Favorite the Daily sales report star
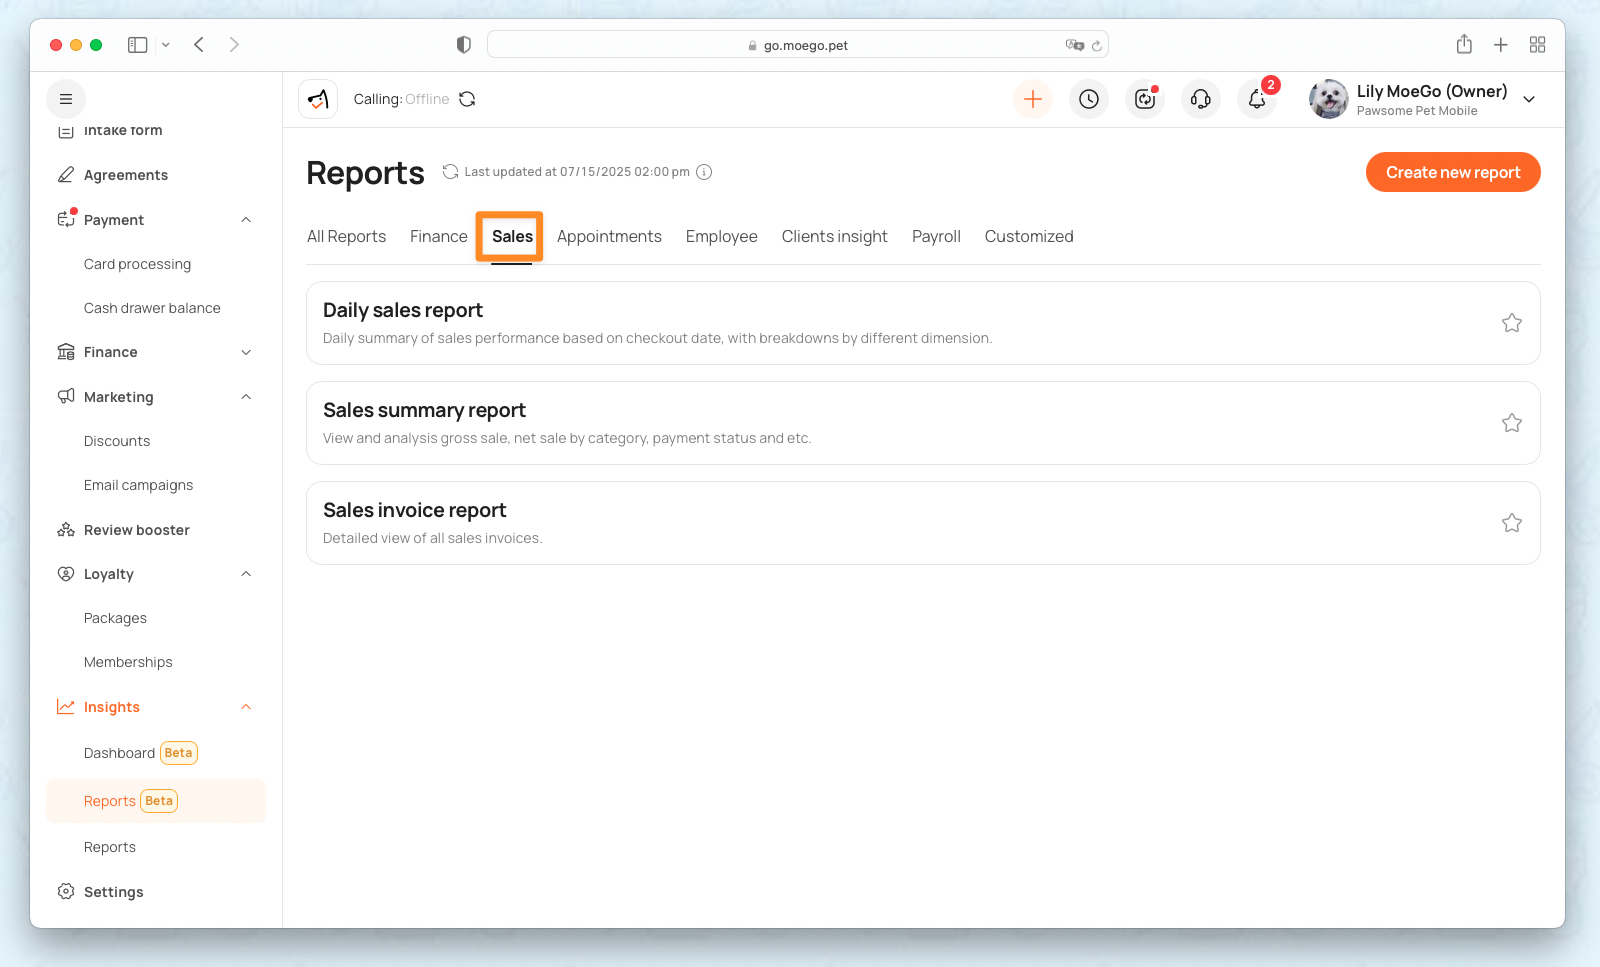This screenshot has width=1600, height=967. click(x=1512, y=323)
